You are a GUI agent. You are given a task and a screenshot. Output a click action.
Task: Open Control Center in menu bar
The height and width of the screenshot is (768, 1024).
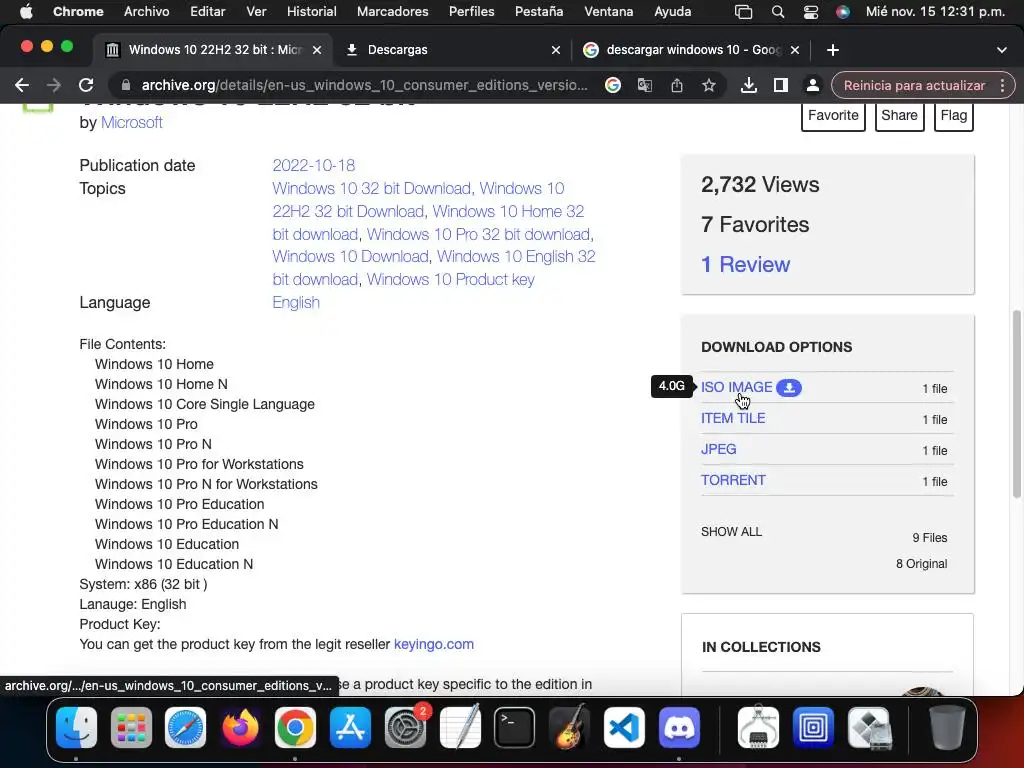click(810, 12)
